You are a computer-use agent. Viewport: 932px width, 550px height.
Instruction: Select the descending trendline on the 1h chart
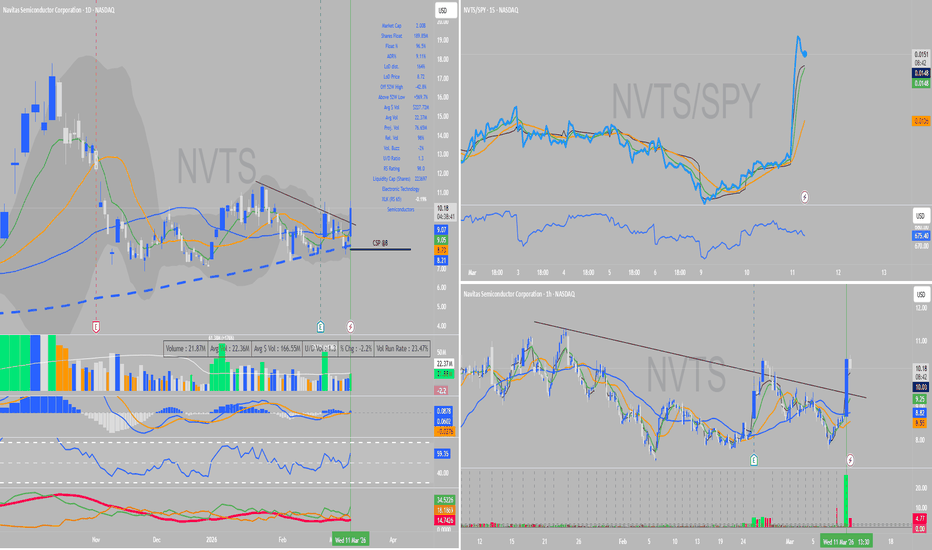click(700, 360)
